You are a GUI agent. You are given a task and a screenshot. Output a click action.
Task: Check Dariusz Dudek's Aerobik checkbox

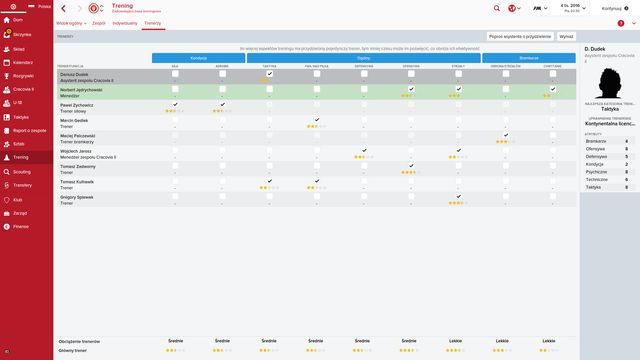pos(222,74)
